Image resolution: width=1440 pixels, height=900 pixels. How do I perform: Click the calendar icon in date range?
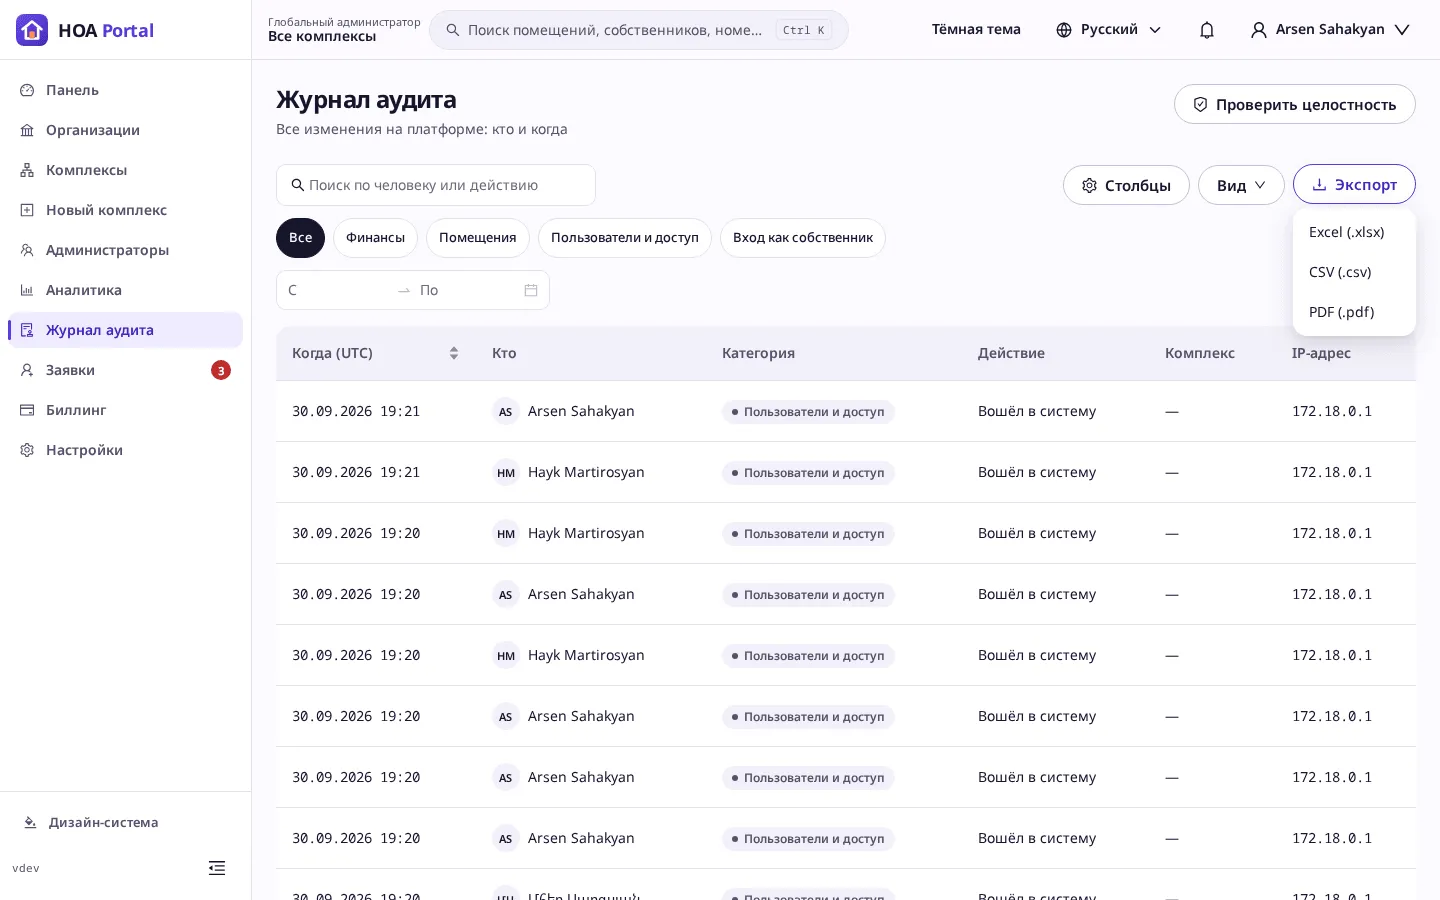click(x=531, y=290)
